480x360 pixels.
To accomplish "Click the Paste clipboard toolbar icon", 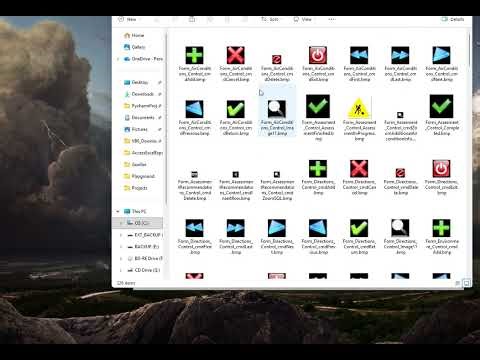I will (192, 20).
